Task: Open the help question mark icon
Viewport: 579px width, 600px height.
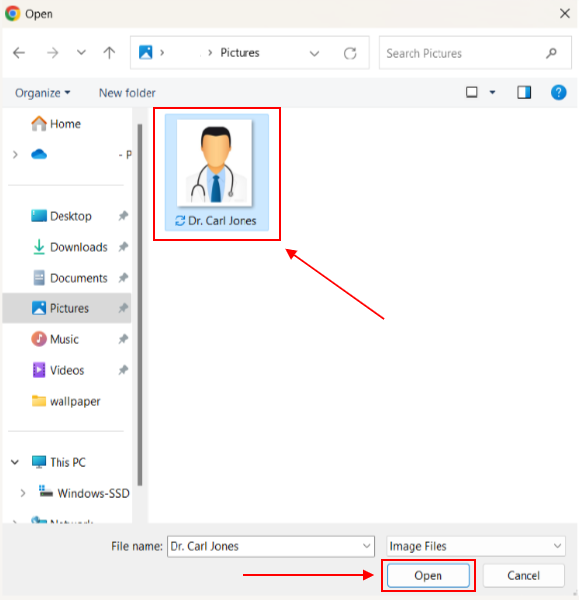Action: (558, 93)
